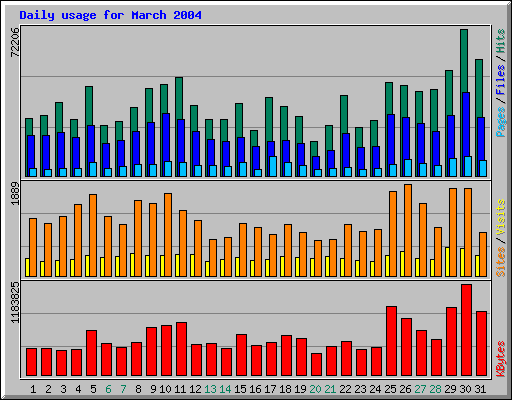
Task: Click the orange 'Sites' legend label
Action: [501, 262]
